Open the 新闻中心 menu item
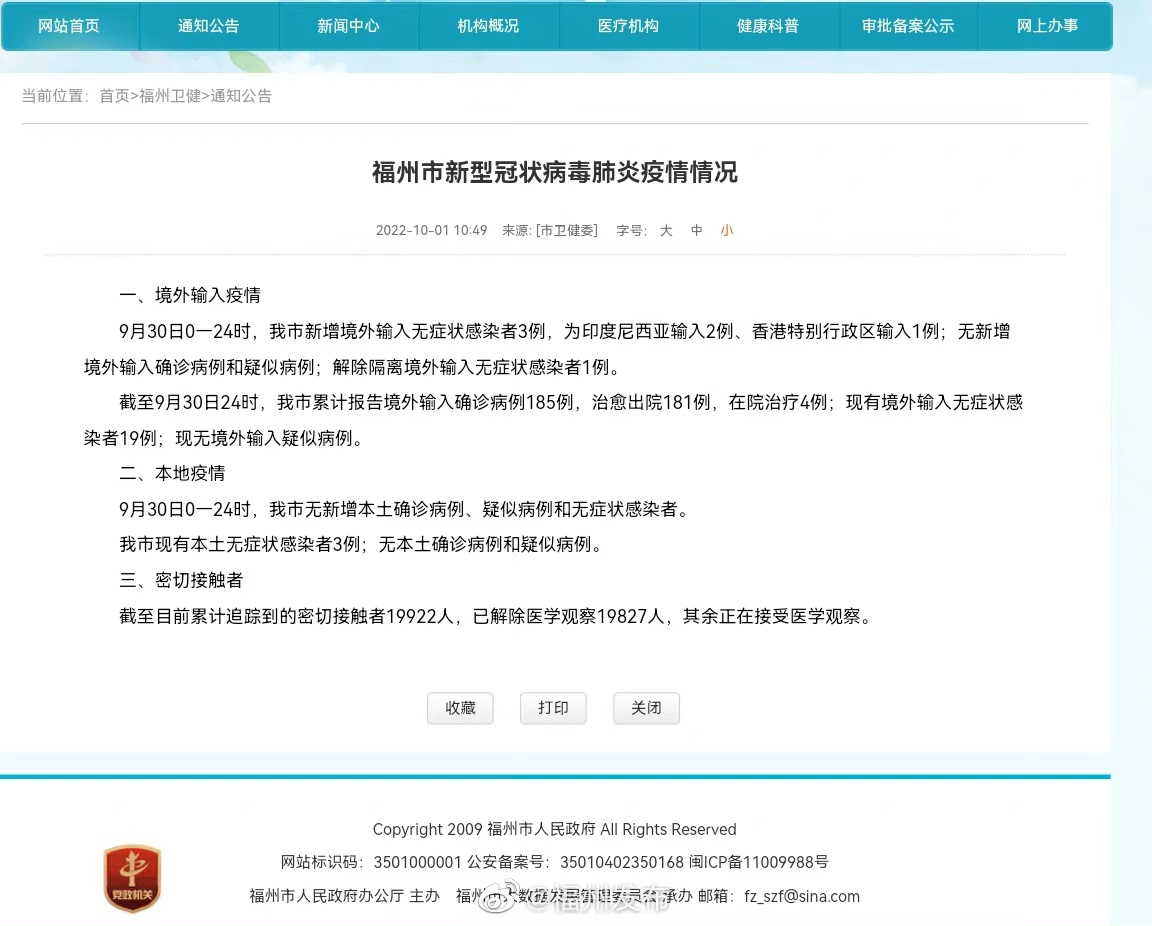This screenshot has width=1152, height=926. pyautogui.click(x=348, y=26)
